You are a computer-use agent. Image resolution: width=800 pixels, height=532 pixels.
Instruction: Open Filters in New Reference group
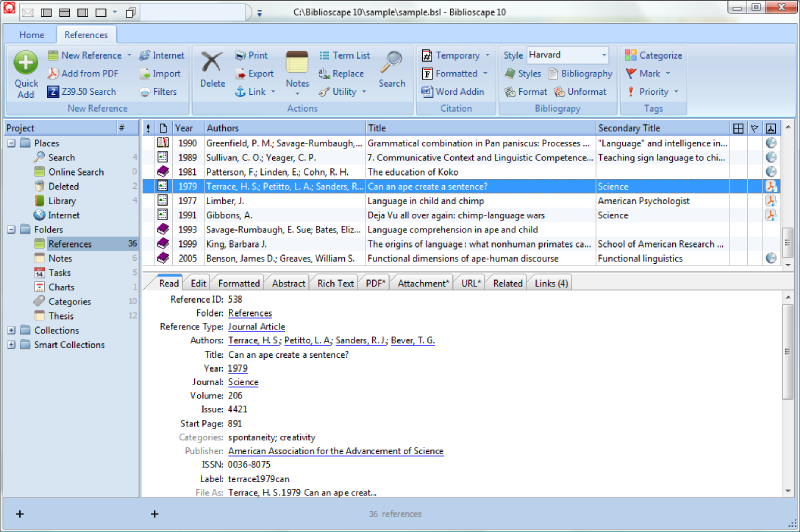(x=158, y=92)
